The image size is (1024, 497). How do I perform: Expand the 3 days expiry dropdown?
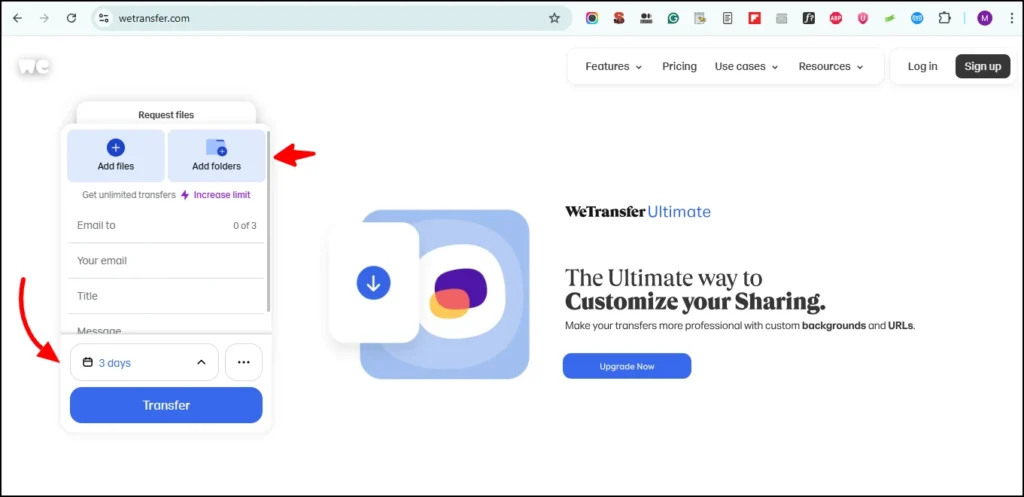click(144, 362)
